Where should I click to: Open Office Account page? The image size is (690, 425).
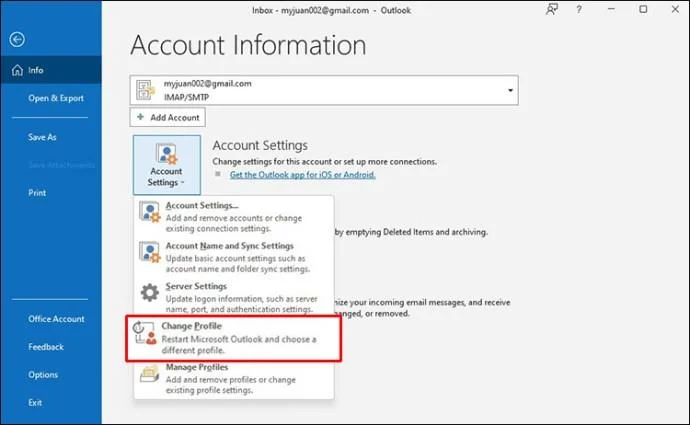56,319
